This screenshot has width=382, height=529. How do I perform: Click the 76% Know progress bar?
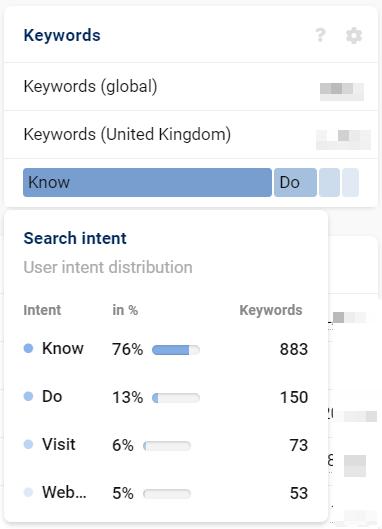(x=176, y=350)
